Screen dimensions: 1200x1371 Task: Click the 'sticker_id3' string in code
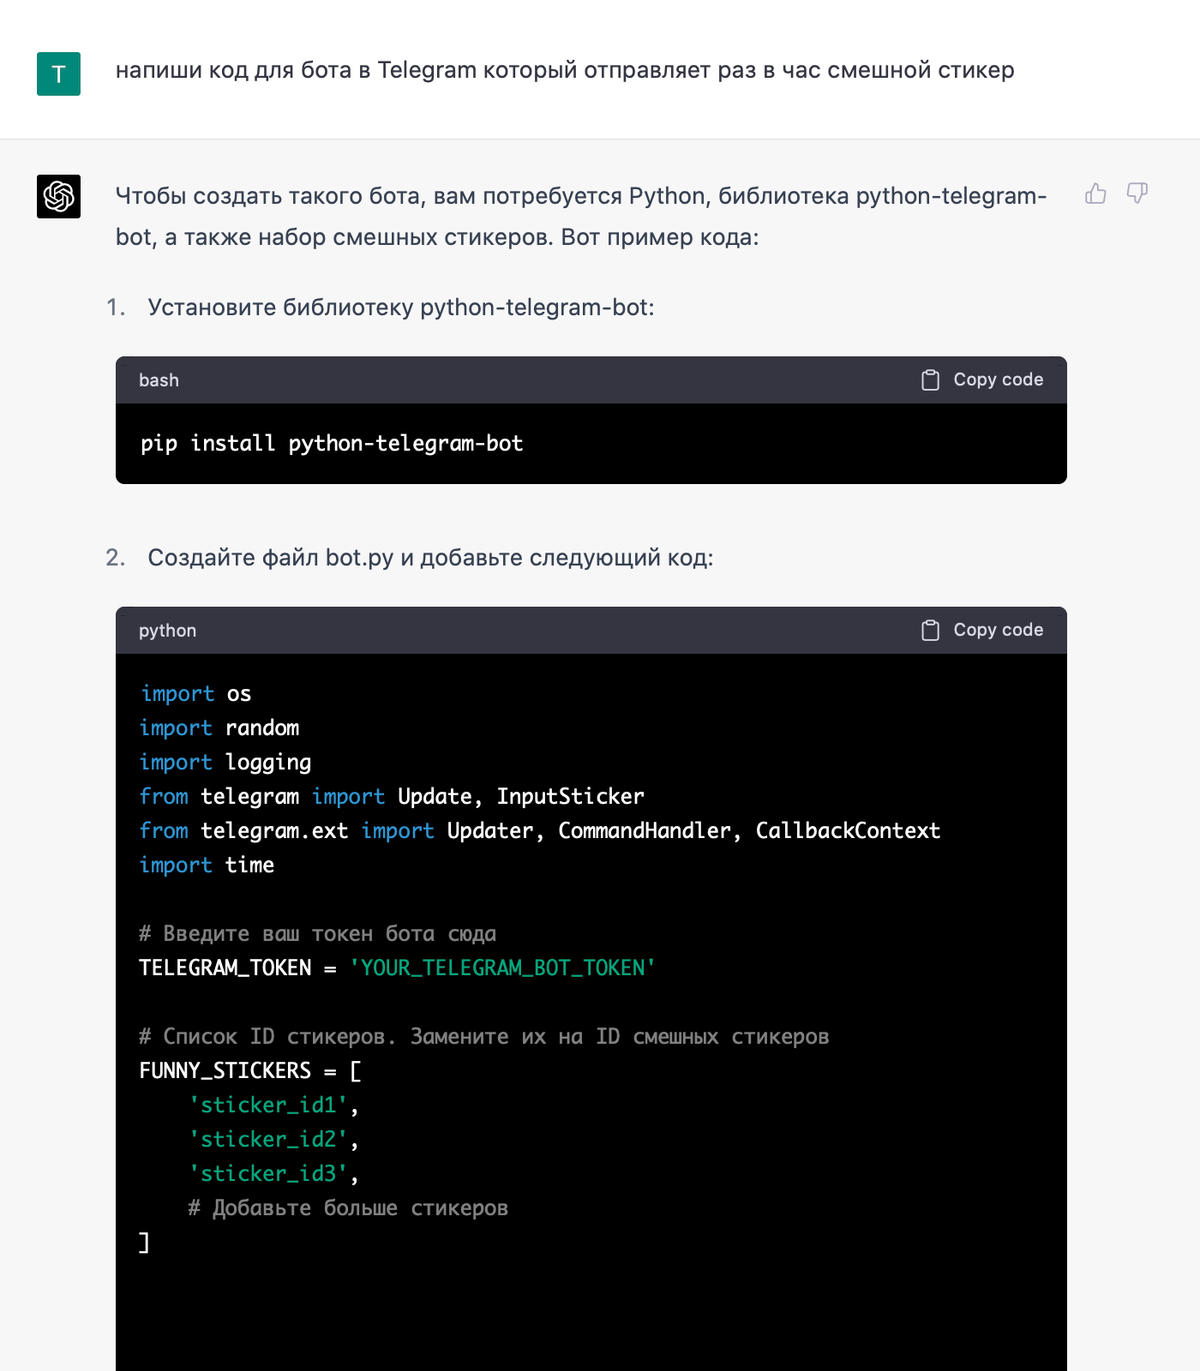coord(268,1173)
